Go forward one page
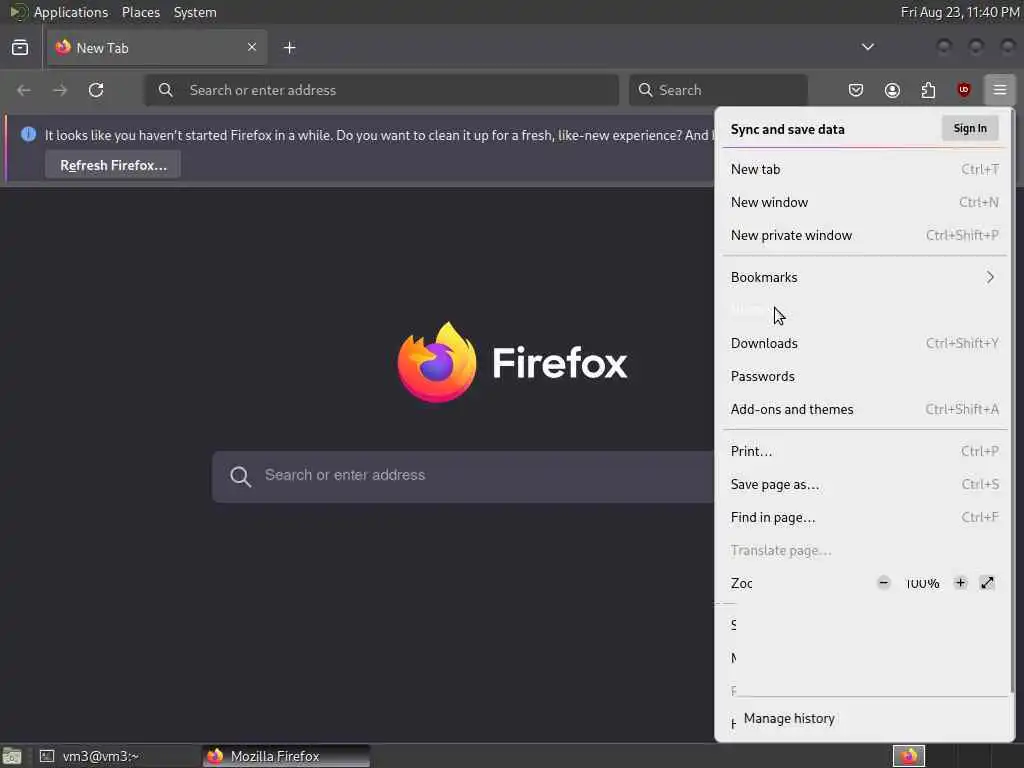The height and width of the screenshot is (768, 1024). pyautogui.click(x=60, y=90)
